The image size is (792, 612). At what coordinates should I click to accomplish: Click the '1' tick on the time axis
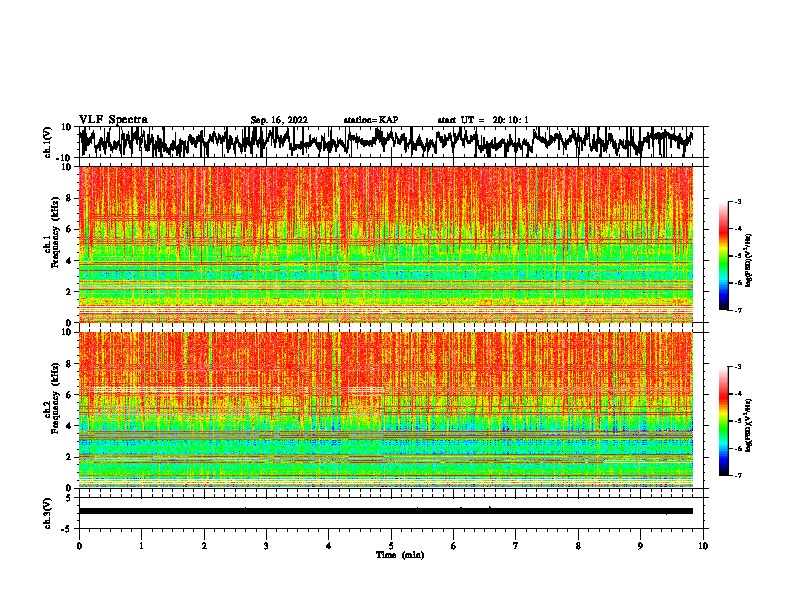141,546
